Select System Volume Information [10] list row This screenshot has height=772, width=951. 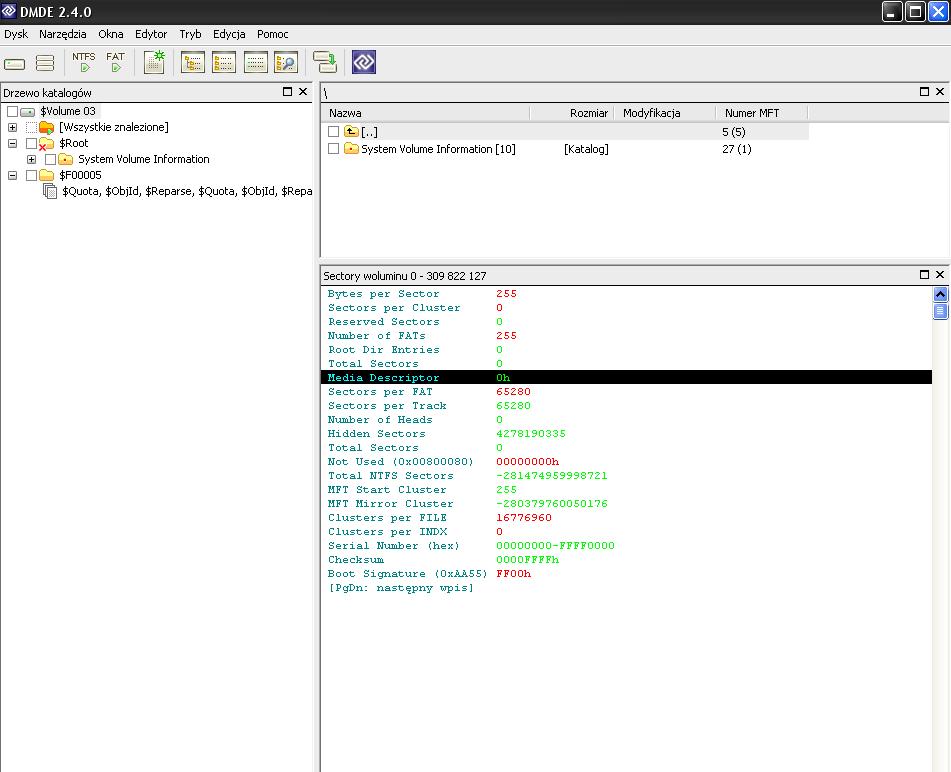click(565, 149)
